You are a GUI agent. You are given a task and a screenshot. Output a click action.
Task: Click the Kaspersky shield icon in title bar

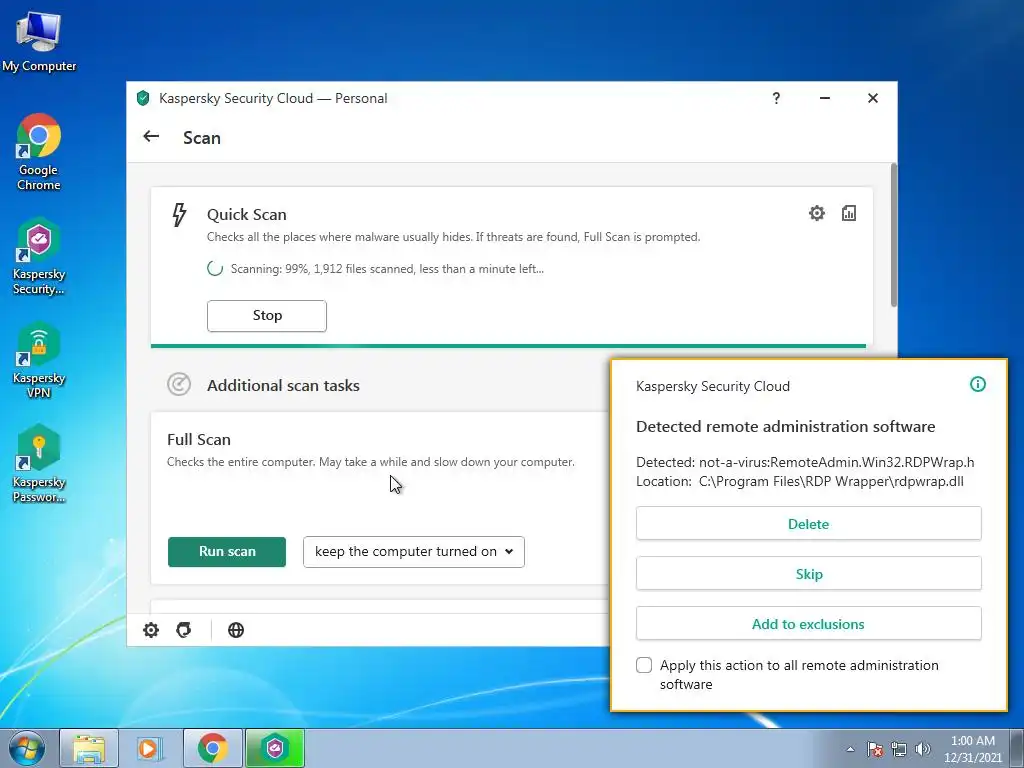143,98
